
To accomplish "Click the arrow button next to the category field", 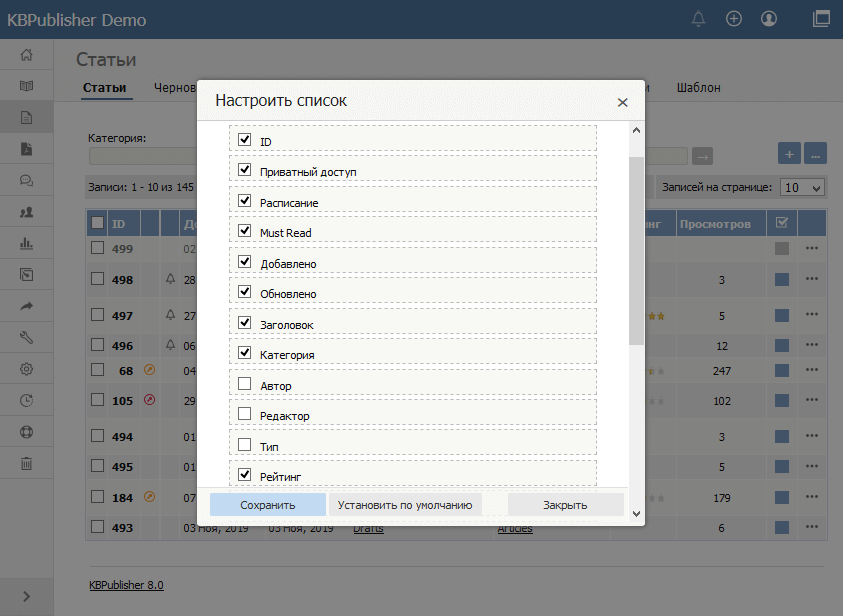I will [702, 156].
